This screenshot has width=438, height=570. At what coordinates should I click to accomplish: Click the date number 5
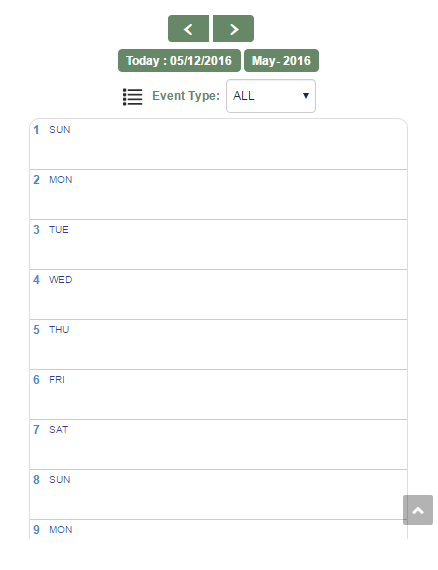click(36, 330)
